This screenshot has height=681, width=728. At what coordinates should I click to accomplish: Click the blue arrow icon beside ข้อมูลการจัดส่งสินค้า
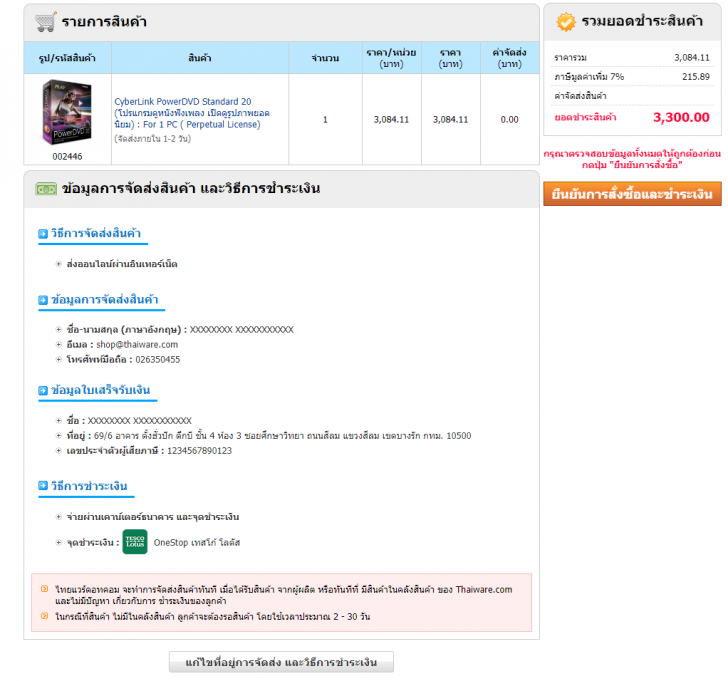43,300
